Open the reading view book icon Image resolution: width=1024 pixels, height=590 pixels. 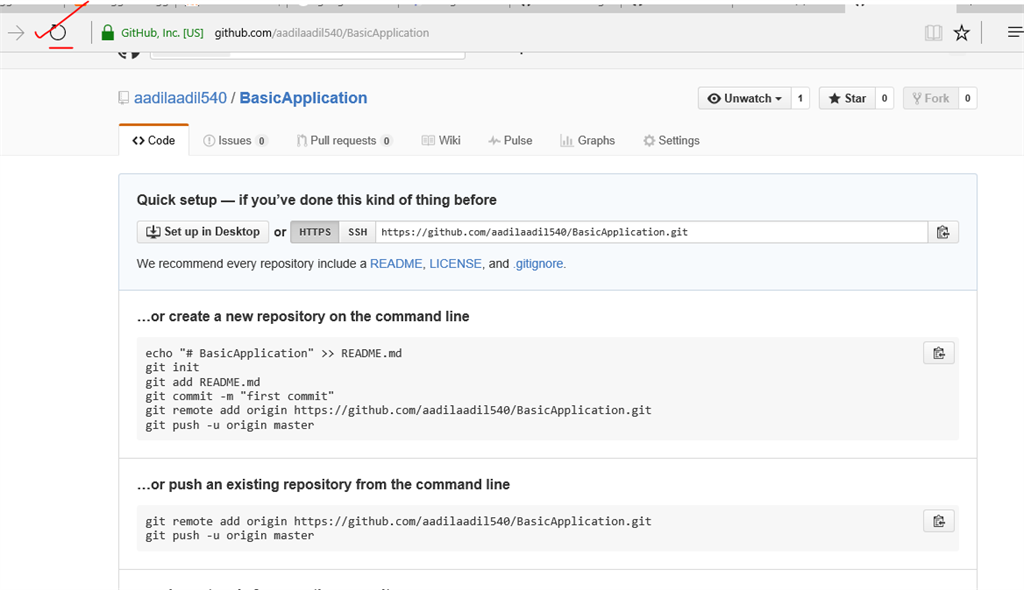(933, 33)
